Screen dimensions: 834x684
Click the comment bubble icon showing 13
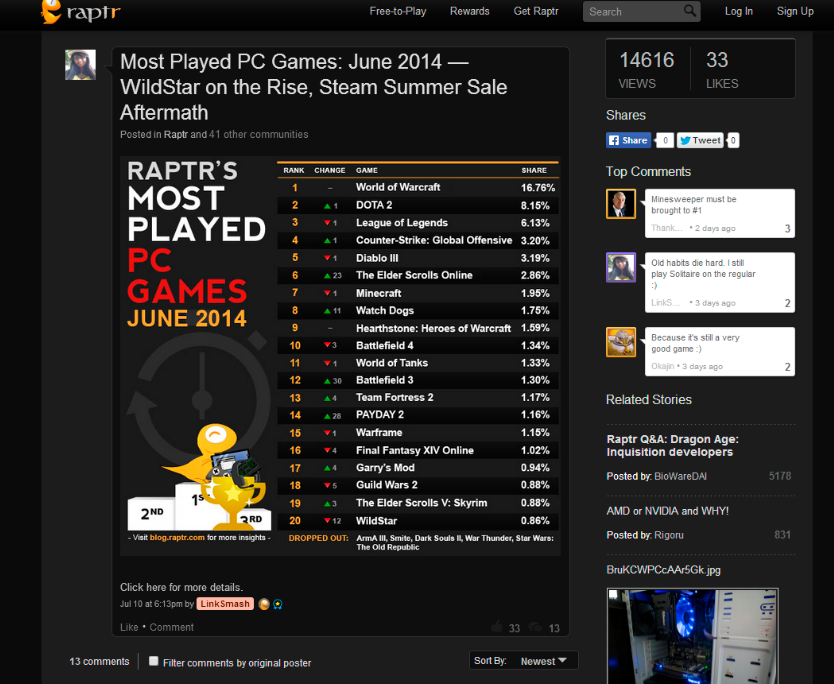[536, 628]
